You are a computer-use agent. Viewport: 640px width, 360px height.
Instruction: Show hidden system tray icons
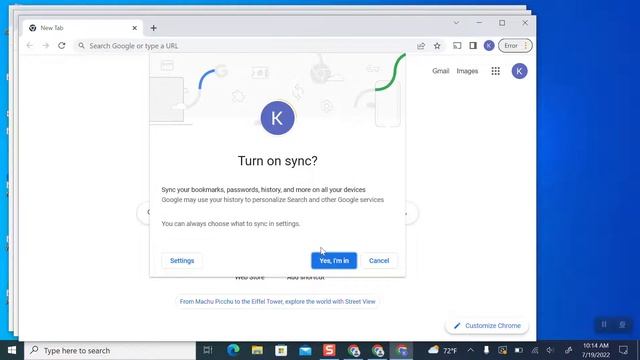click(x=470, y=350)
